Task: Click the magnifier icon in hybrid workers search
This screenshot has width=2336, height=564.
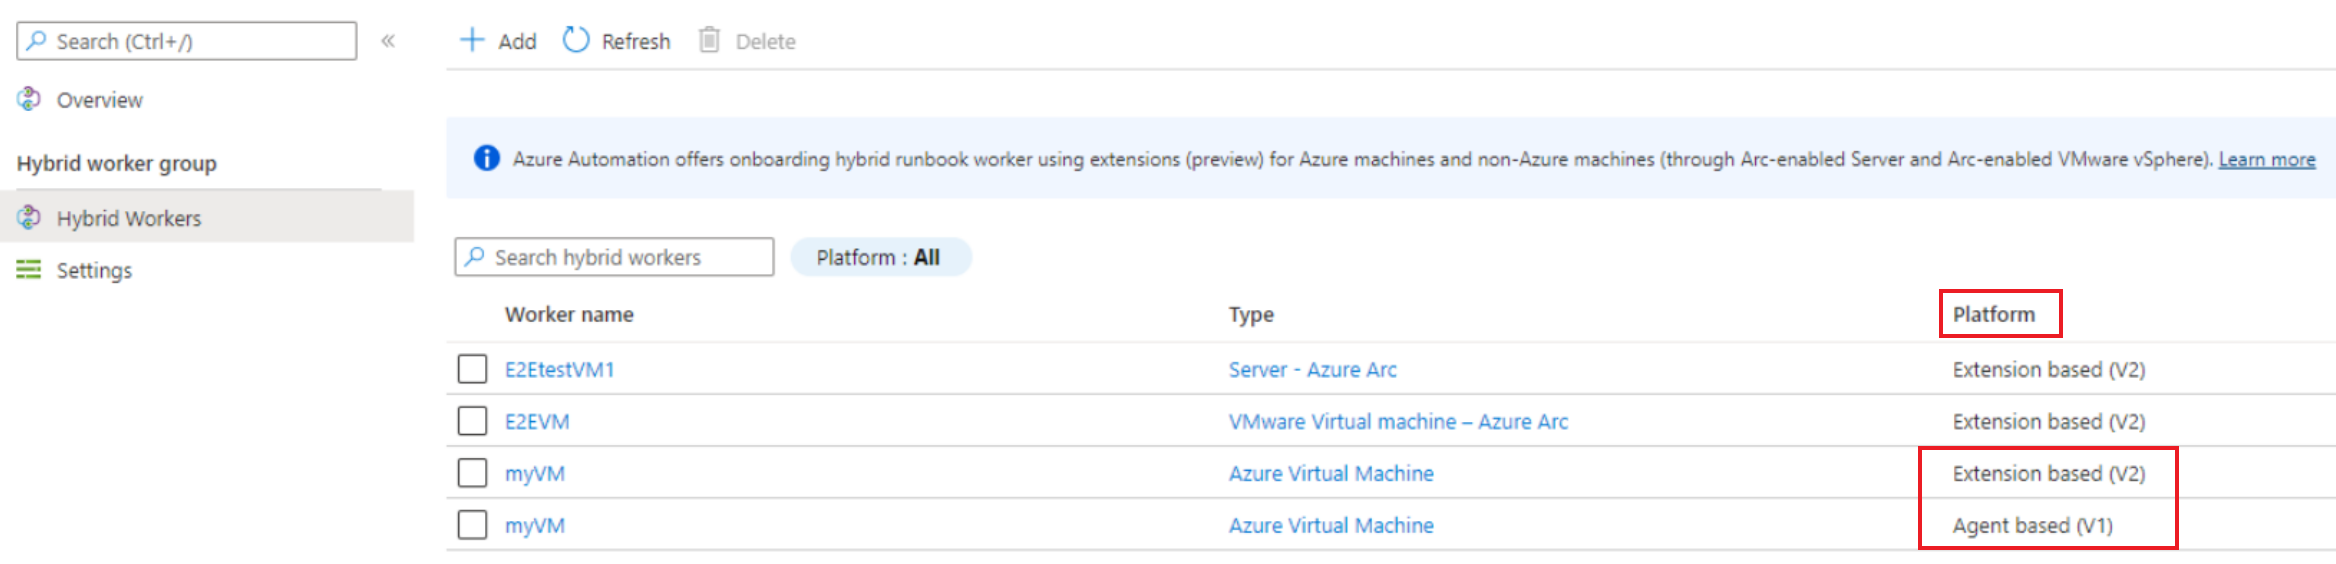Action: tap(475, 257)
